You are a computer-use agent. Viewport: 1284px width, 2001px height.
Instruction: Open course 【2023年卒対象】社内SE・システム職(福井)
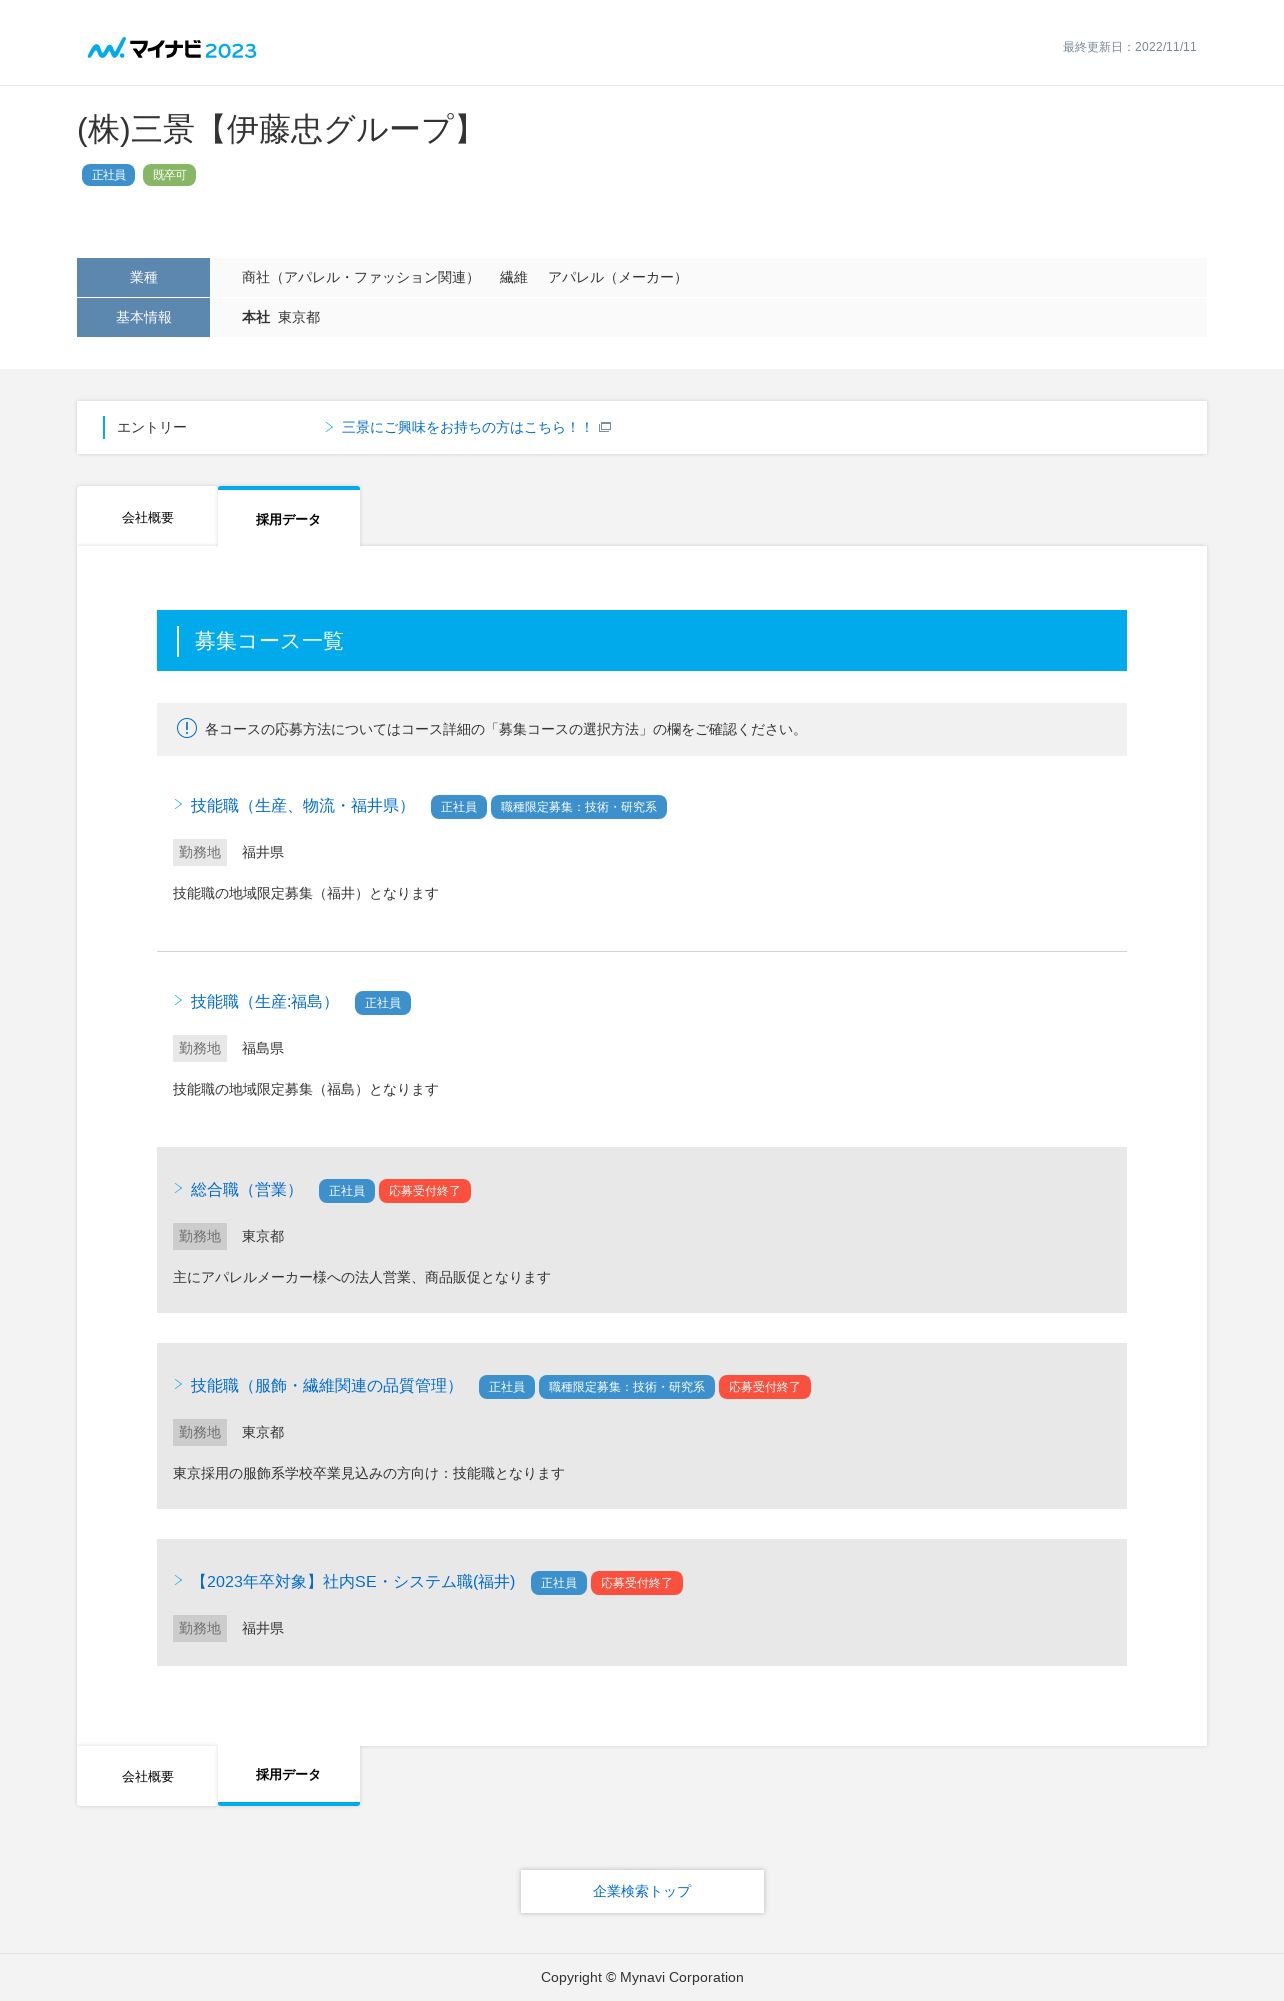[352, 1582]
